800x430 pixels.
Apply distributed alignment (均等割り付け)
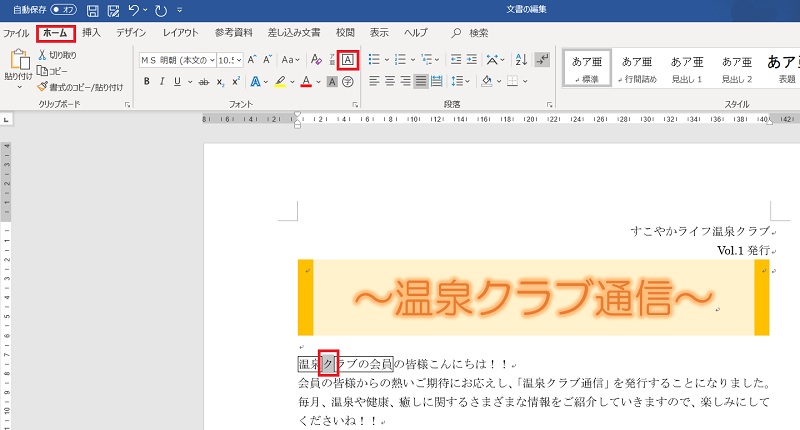[x=437, y=81]
